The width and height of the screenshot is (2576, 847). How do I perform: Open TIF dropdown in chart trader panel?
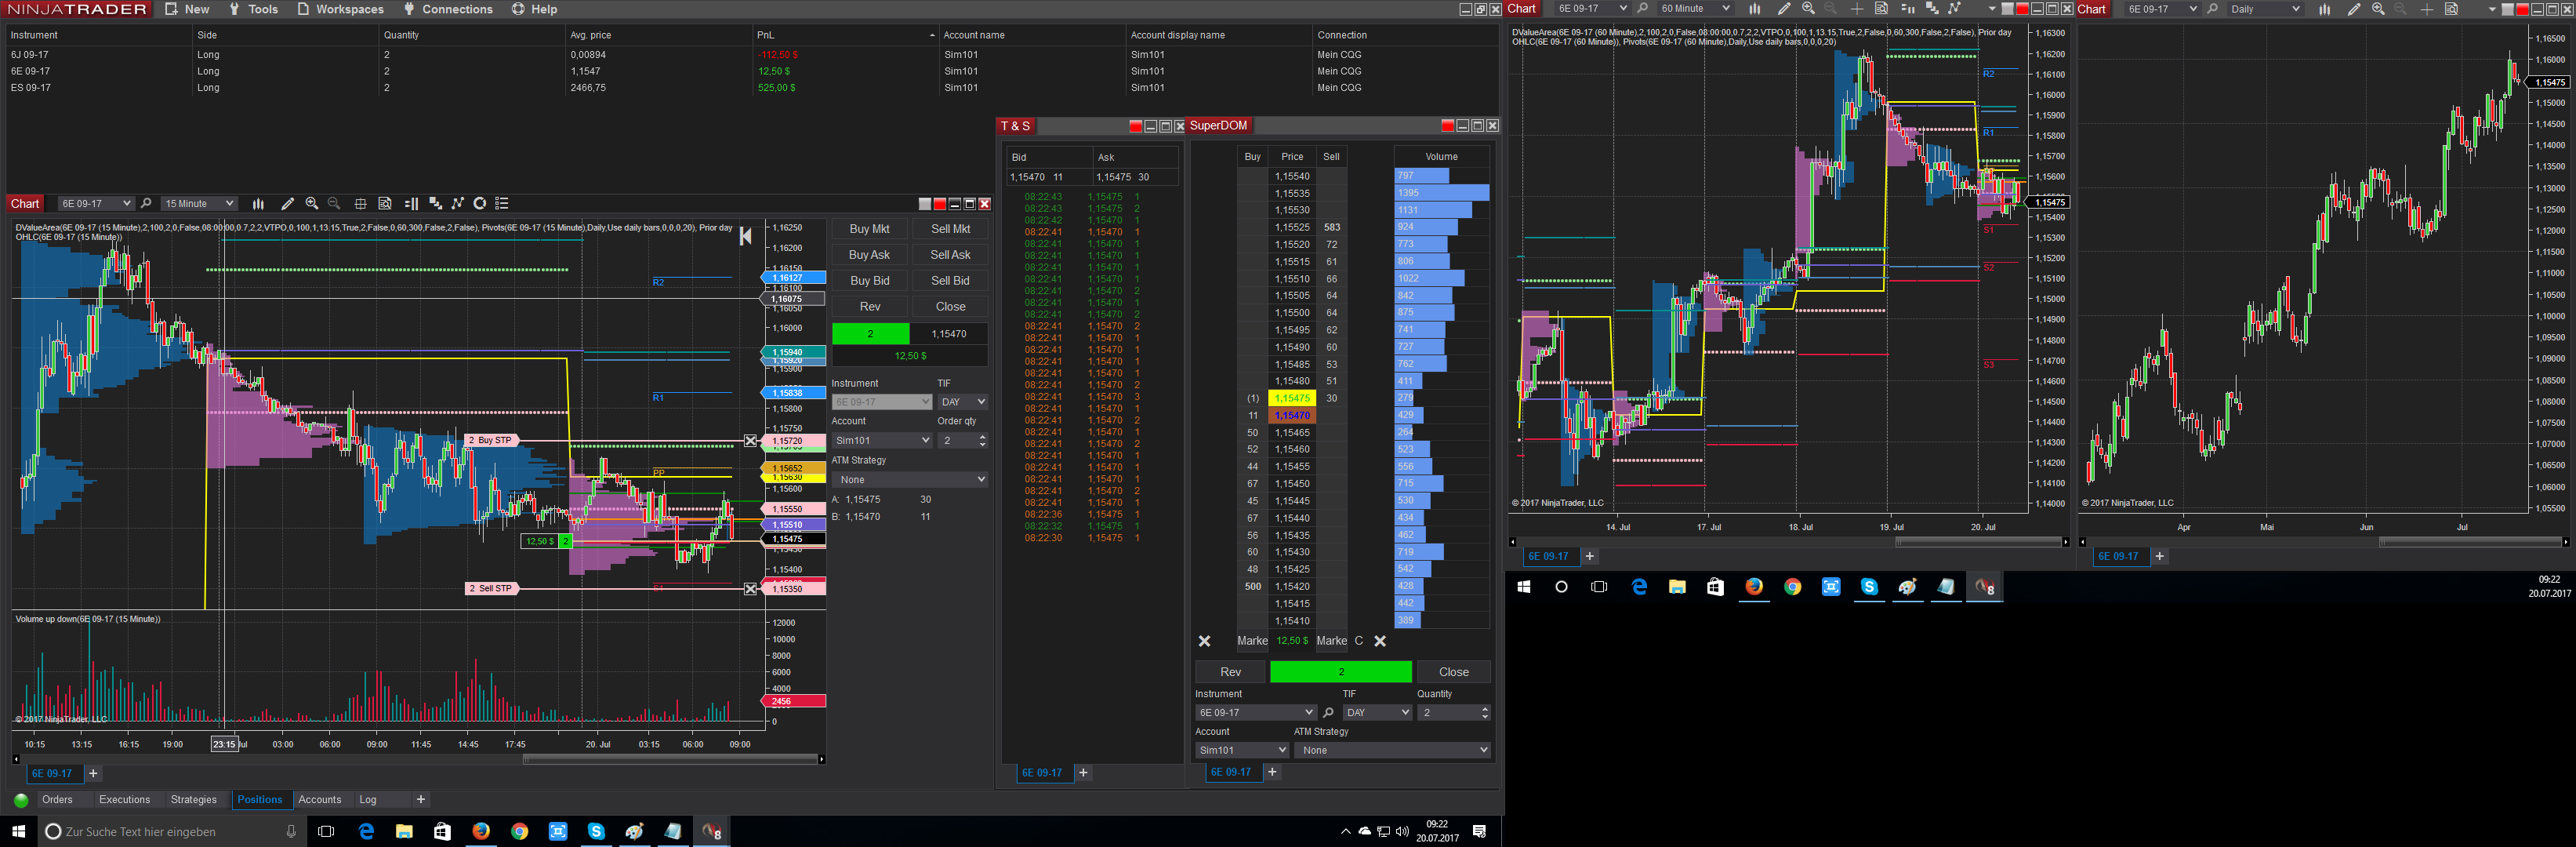(963, 402)
